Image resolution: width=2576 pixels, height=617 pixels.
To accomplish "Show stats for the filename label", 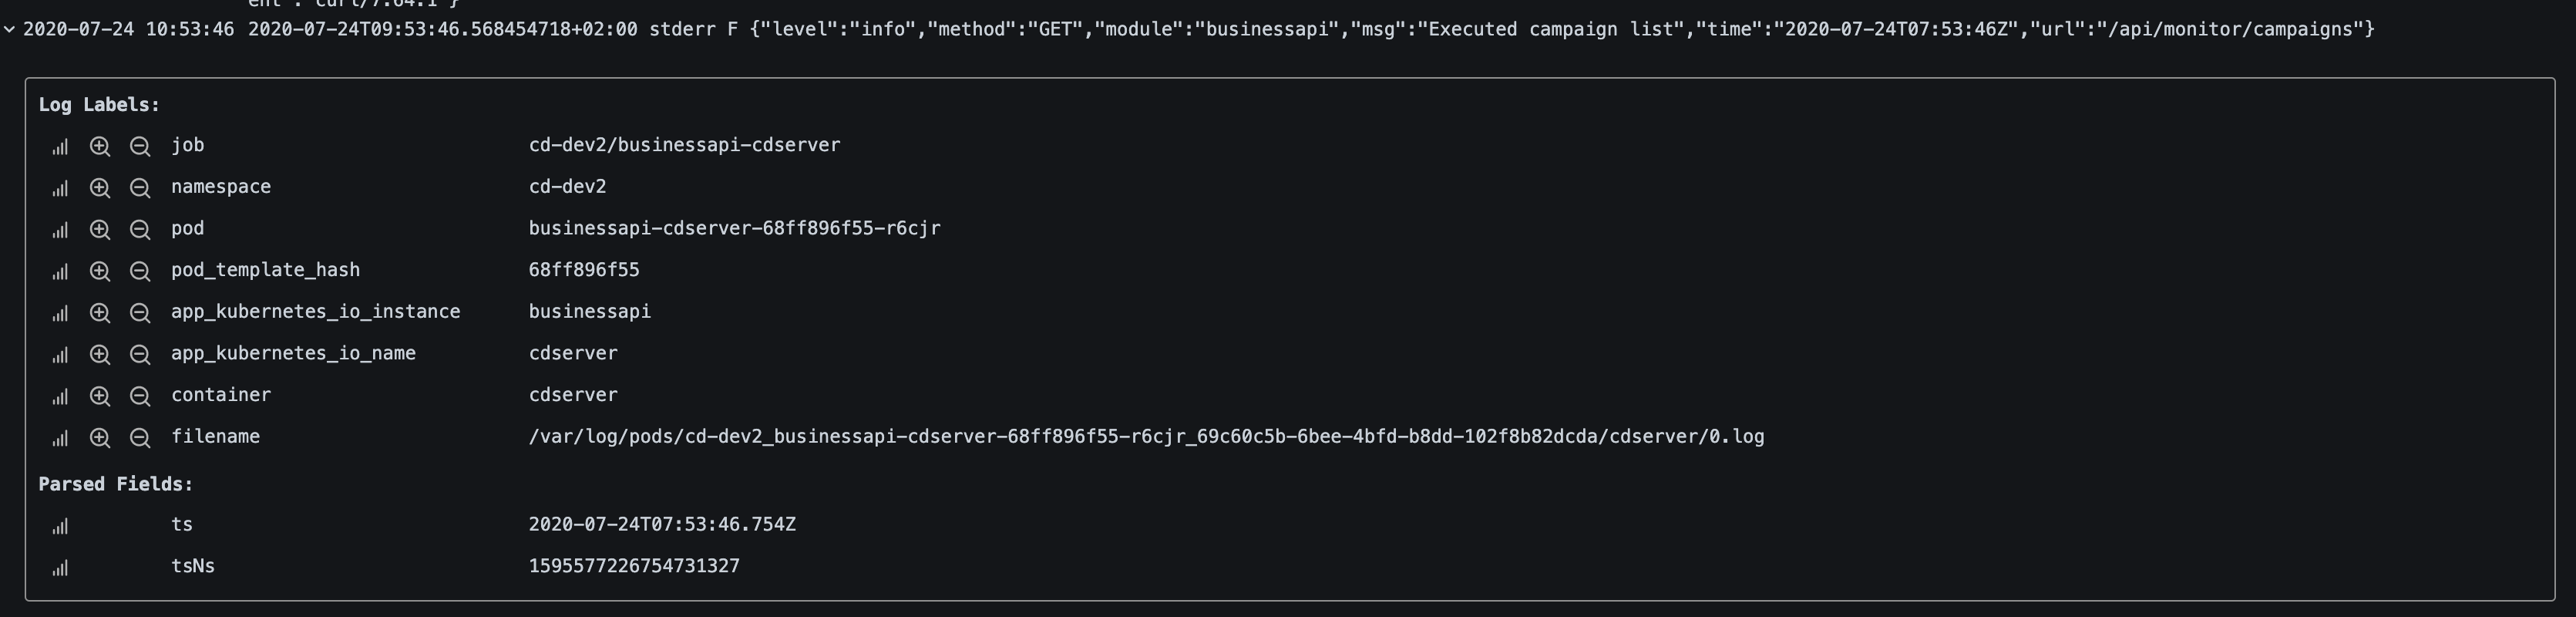I will point(60,438).
